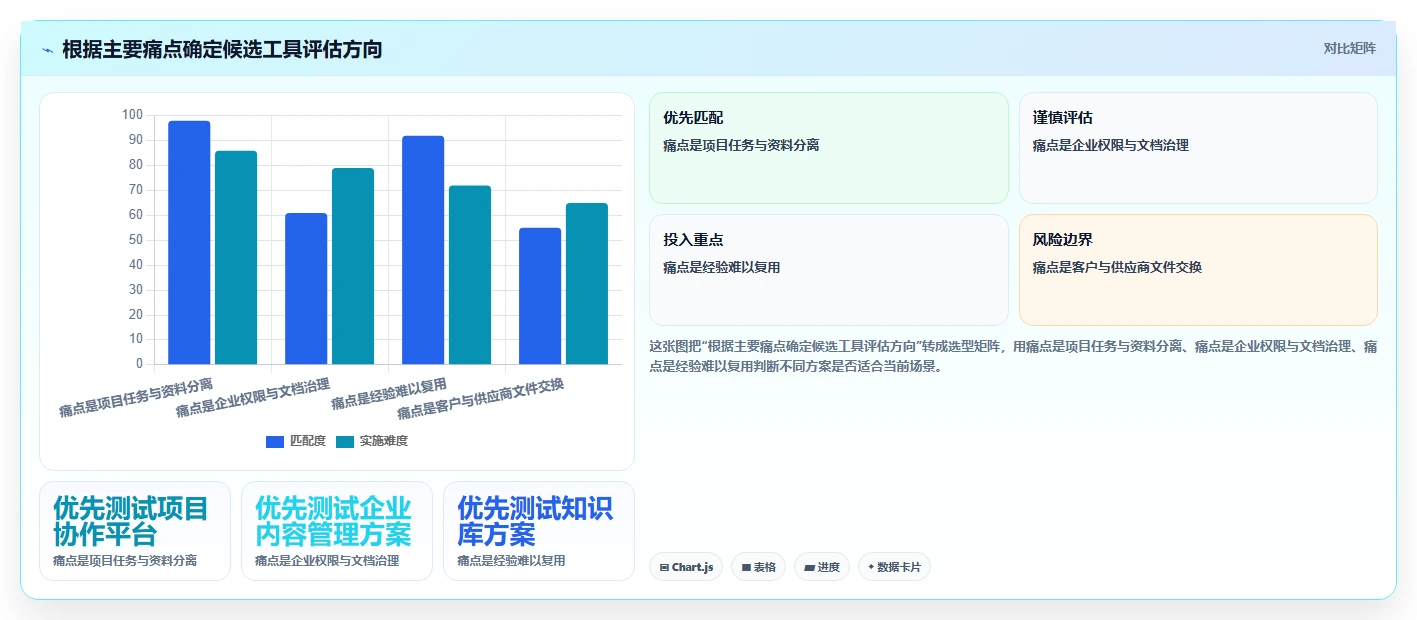Screen dimensions: 1417x620
Task: Click the blue 匹配度 bar for 痛点是项目任务与资料分离
Action: click(189, 242)
